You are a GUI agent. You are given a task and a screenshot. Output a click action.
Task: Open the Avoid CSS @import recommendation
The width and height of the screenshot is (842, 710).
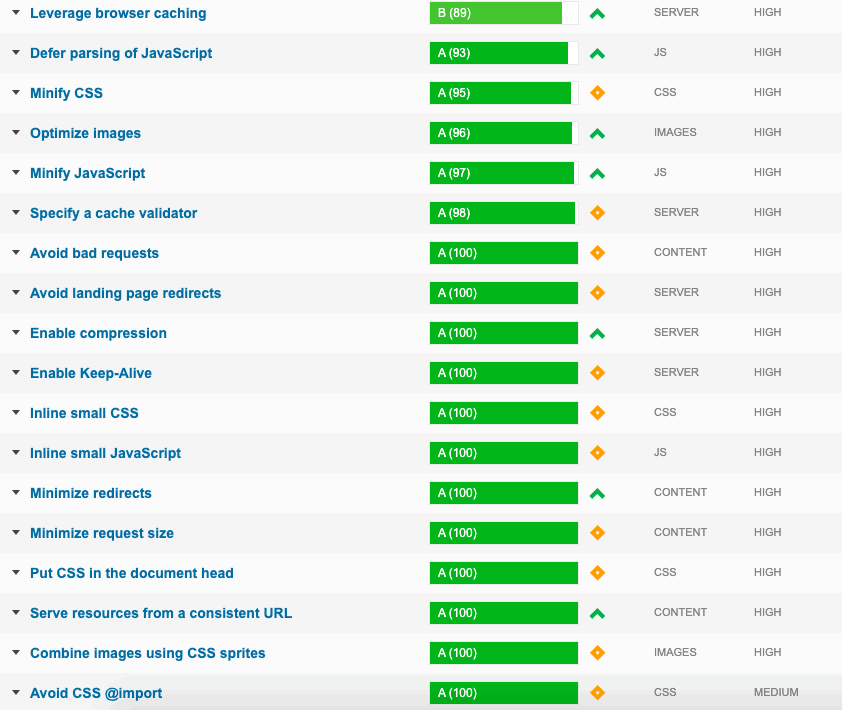click(x=96, y=693)
